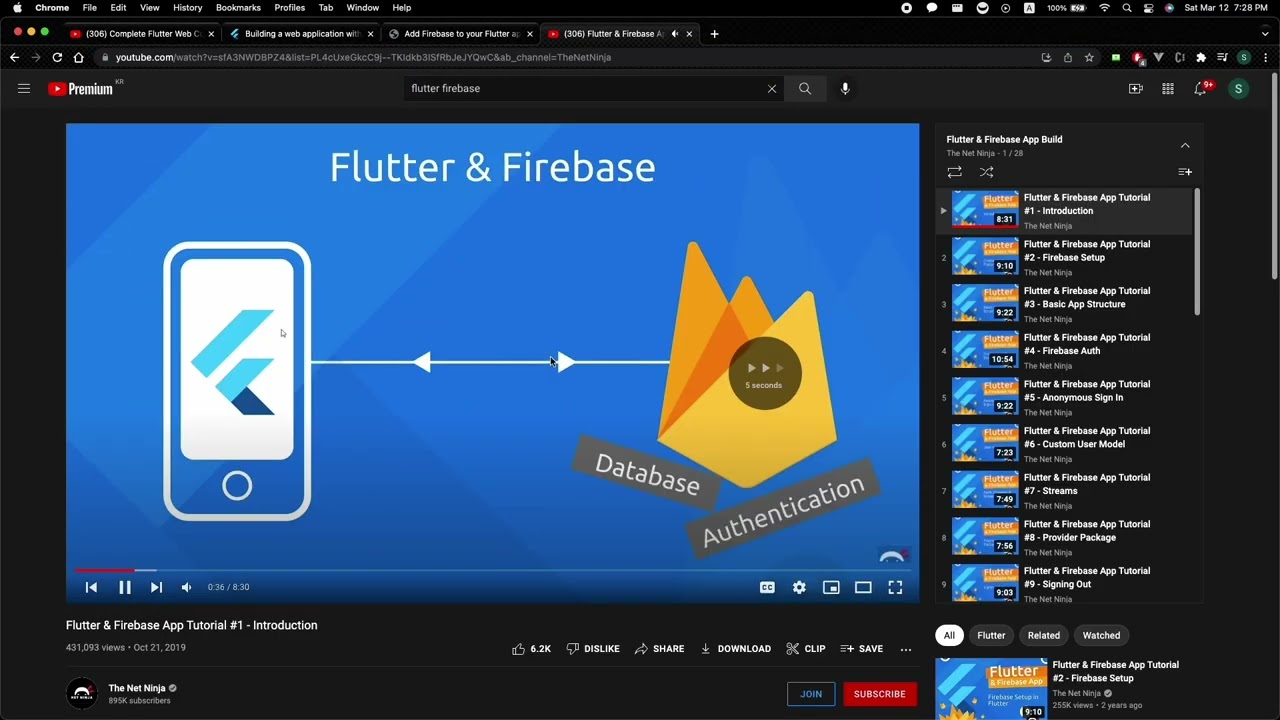The image size is (1280, 720).
Task: Collapse the Flutter & Firebase App Build playlist
Action: 1185,145
